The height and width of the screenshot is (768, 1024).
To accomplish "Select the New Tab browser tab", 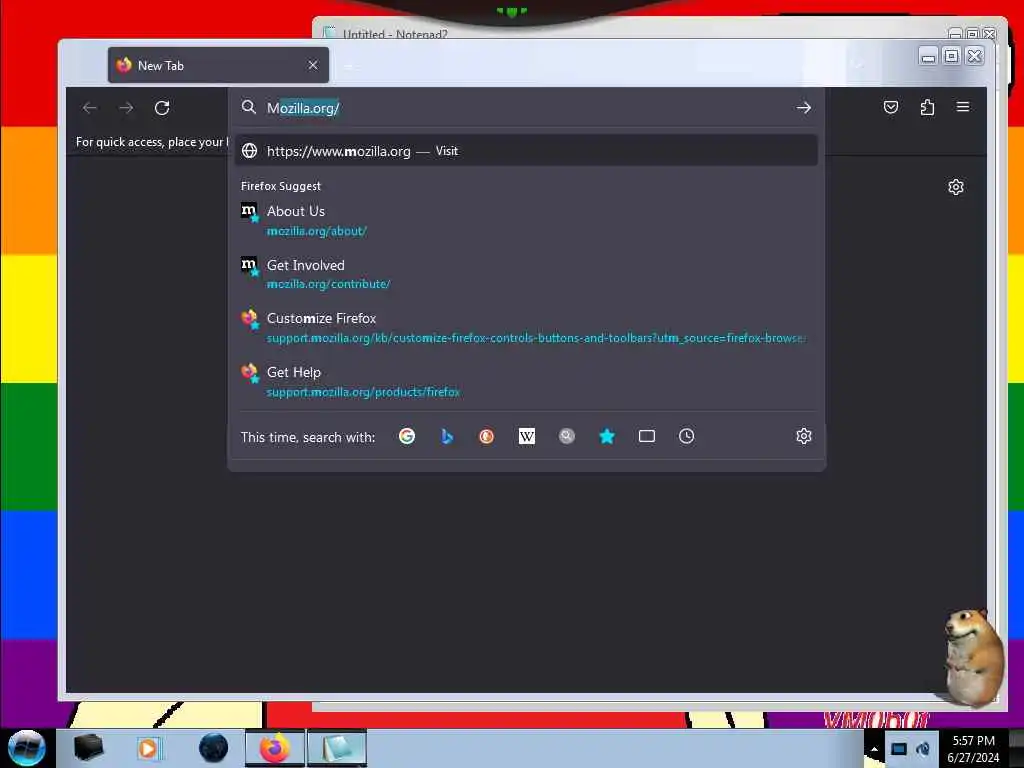I will [x=218, y=65].
